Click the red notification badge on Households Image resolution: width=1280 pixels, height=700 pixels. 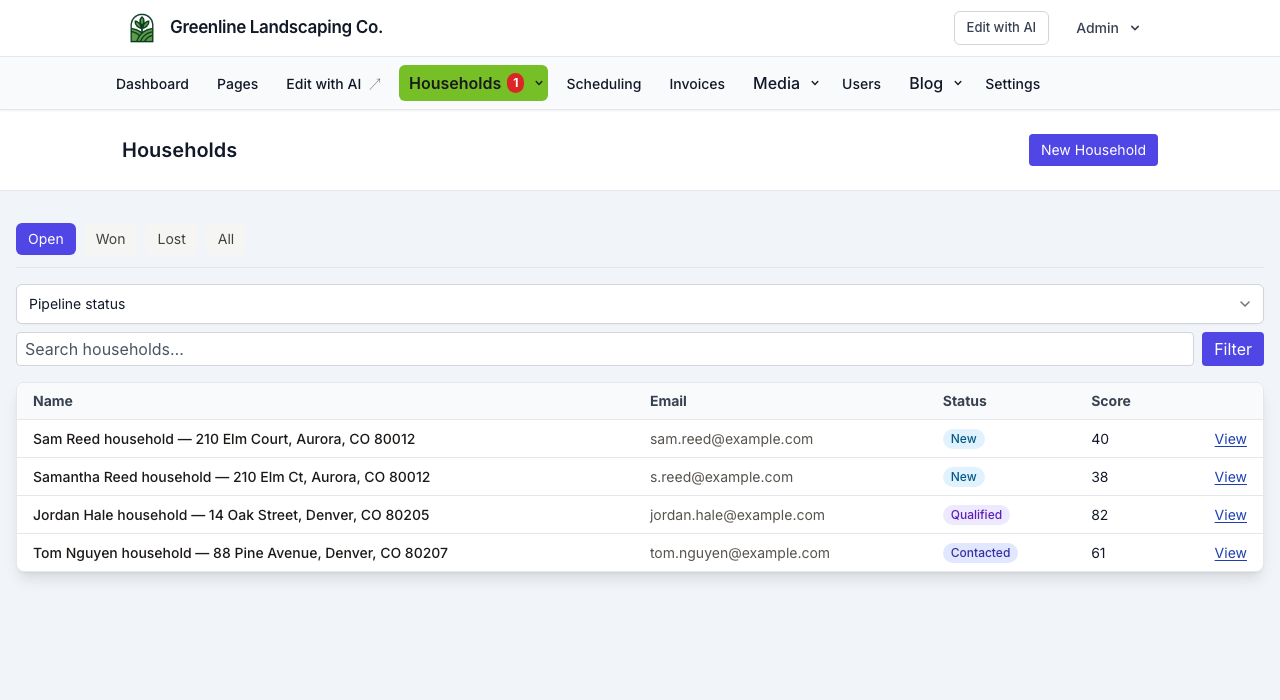click(515, 83)
